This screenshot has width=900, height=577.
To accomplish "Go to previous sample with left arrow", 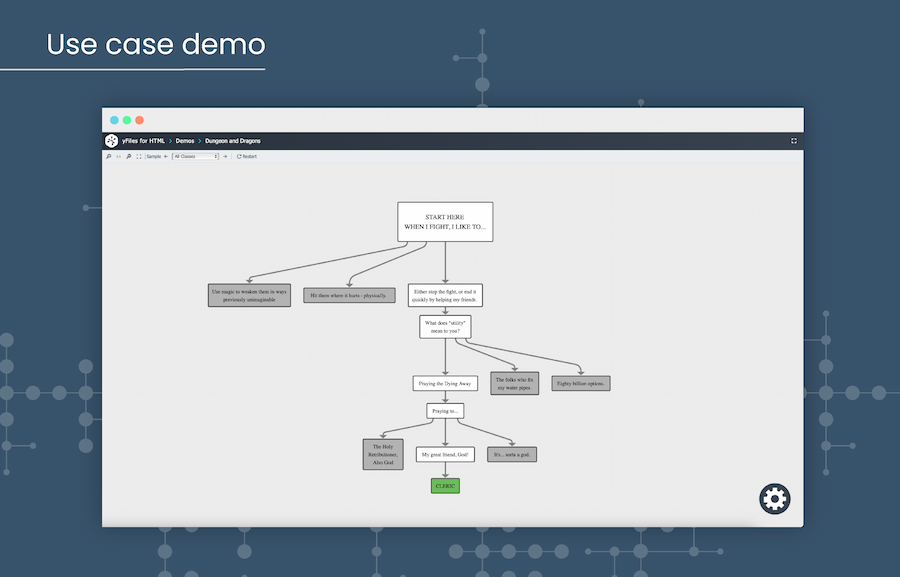I will [166, 156].
